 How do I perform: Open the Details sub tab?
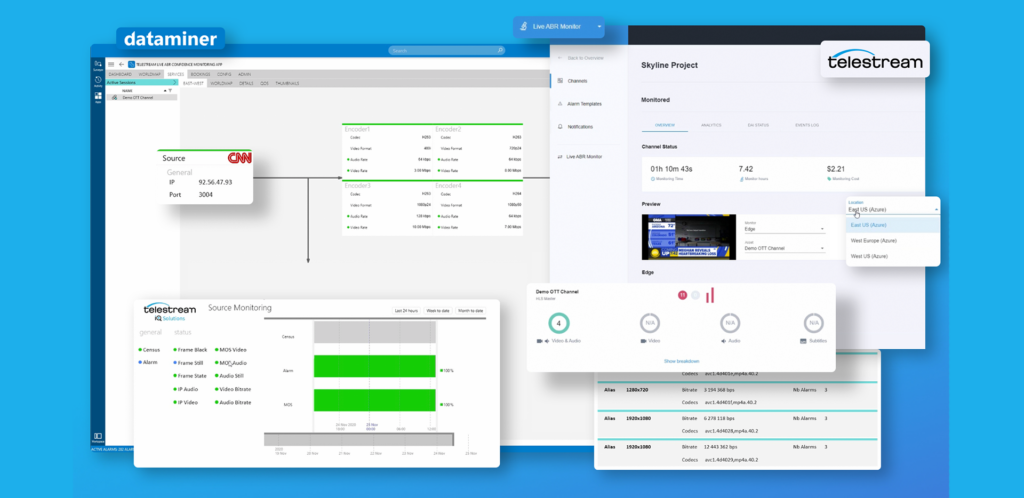(246, 84)
